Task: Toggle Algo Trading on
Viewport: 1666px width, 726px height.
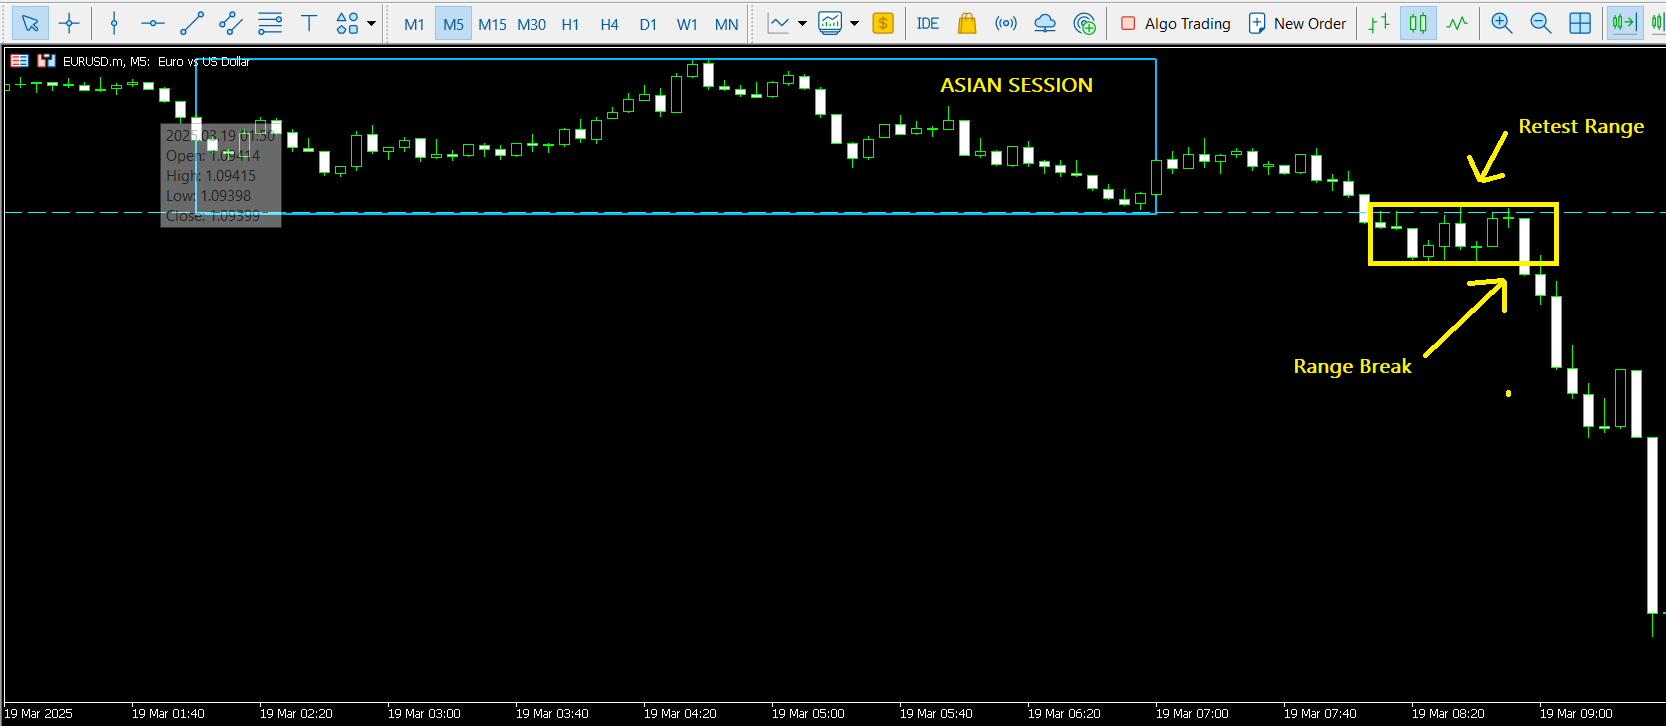Action: pos(1175,23)
